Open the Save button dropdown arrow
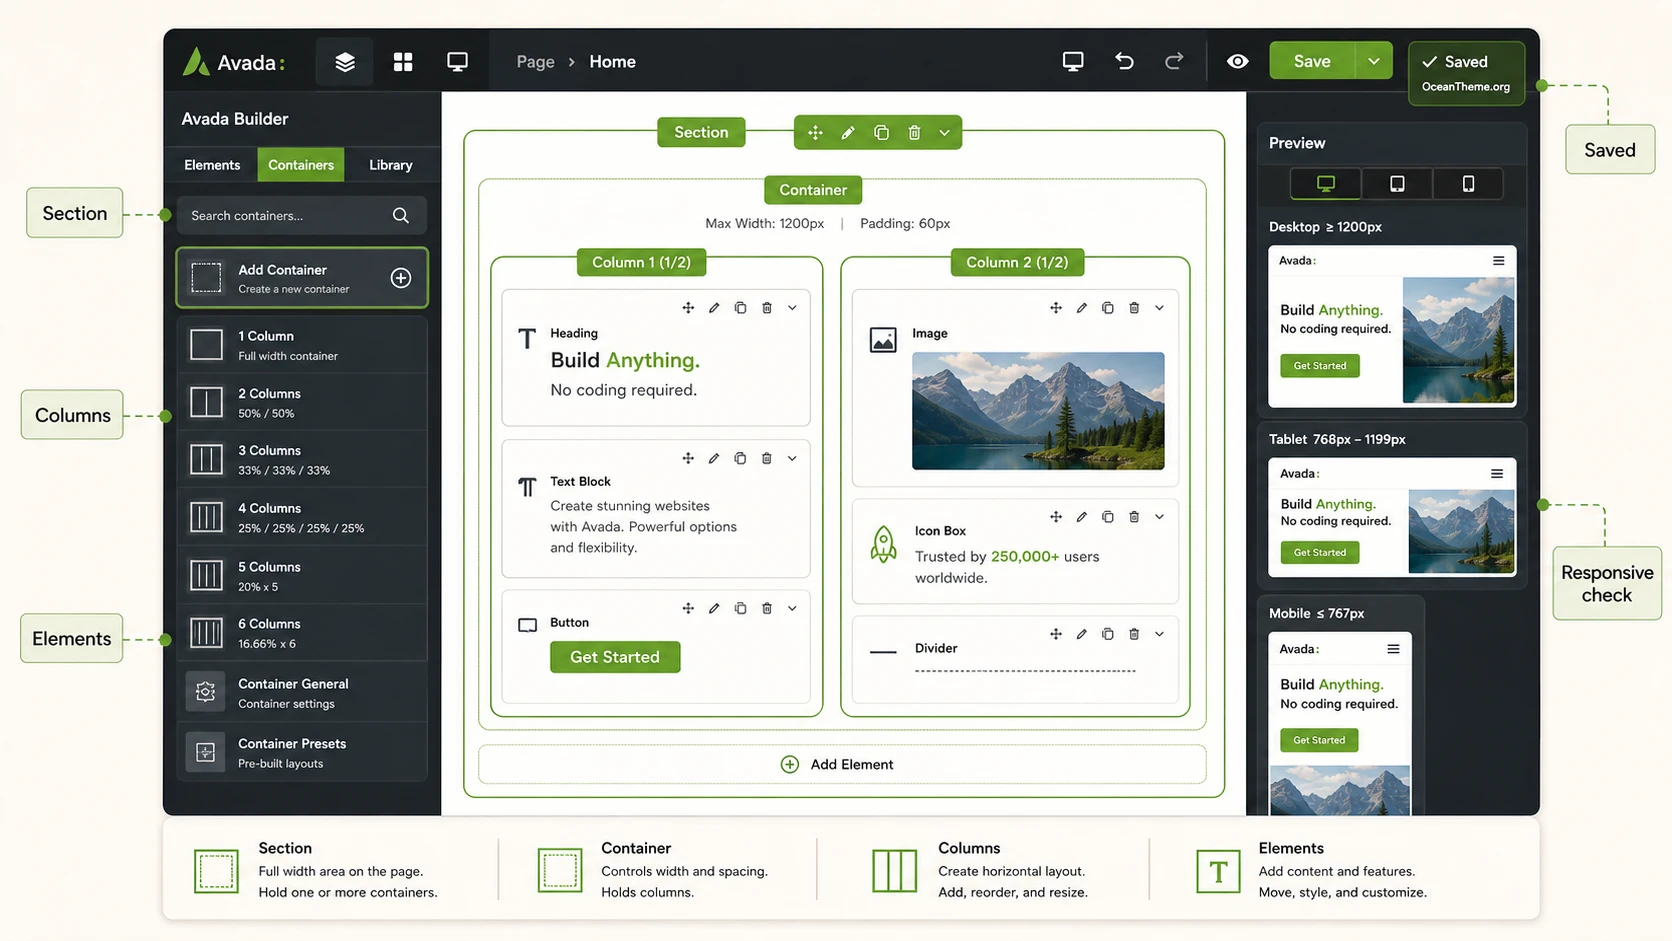The image size is (1672, 941). point(1374,61)
